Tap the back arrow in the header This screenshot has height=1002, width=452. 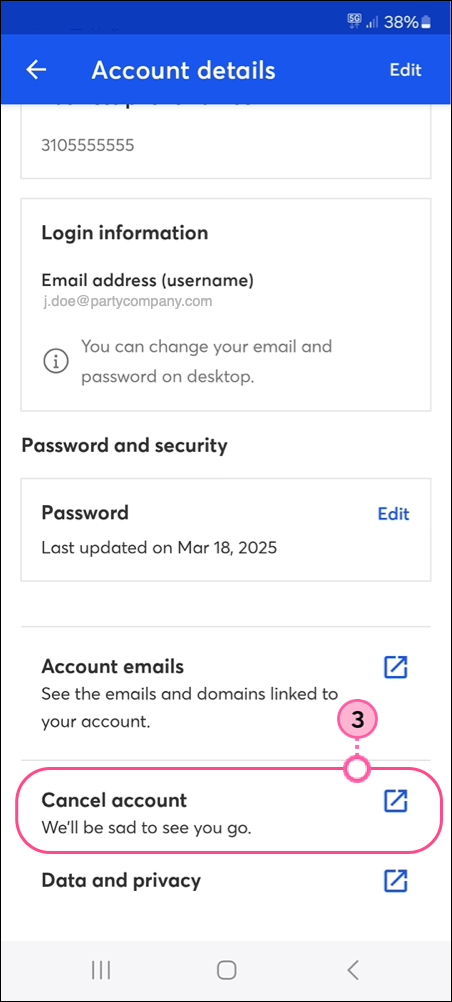36,70
